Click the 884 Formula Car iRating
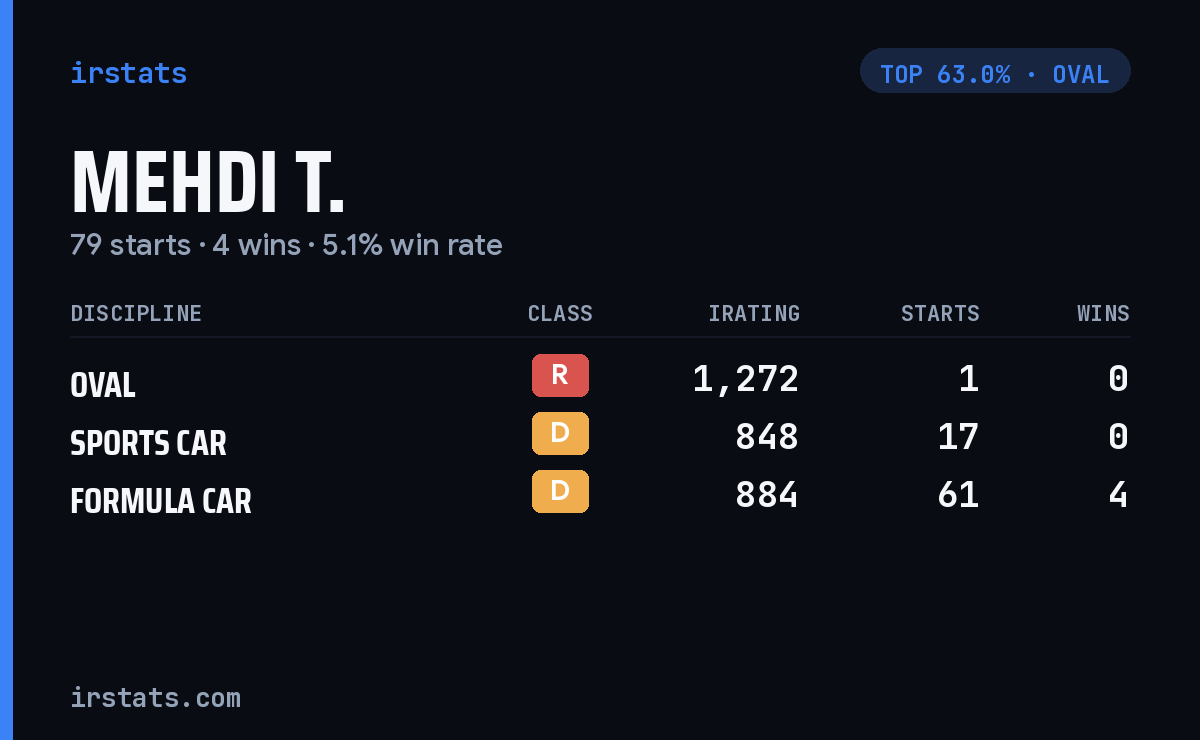 tap(767, 495)
